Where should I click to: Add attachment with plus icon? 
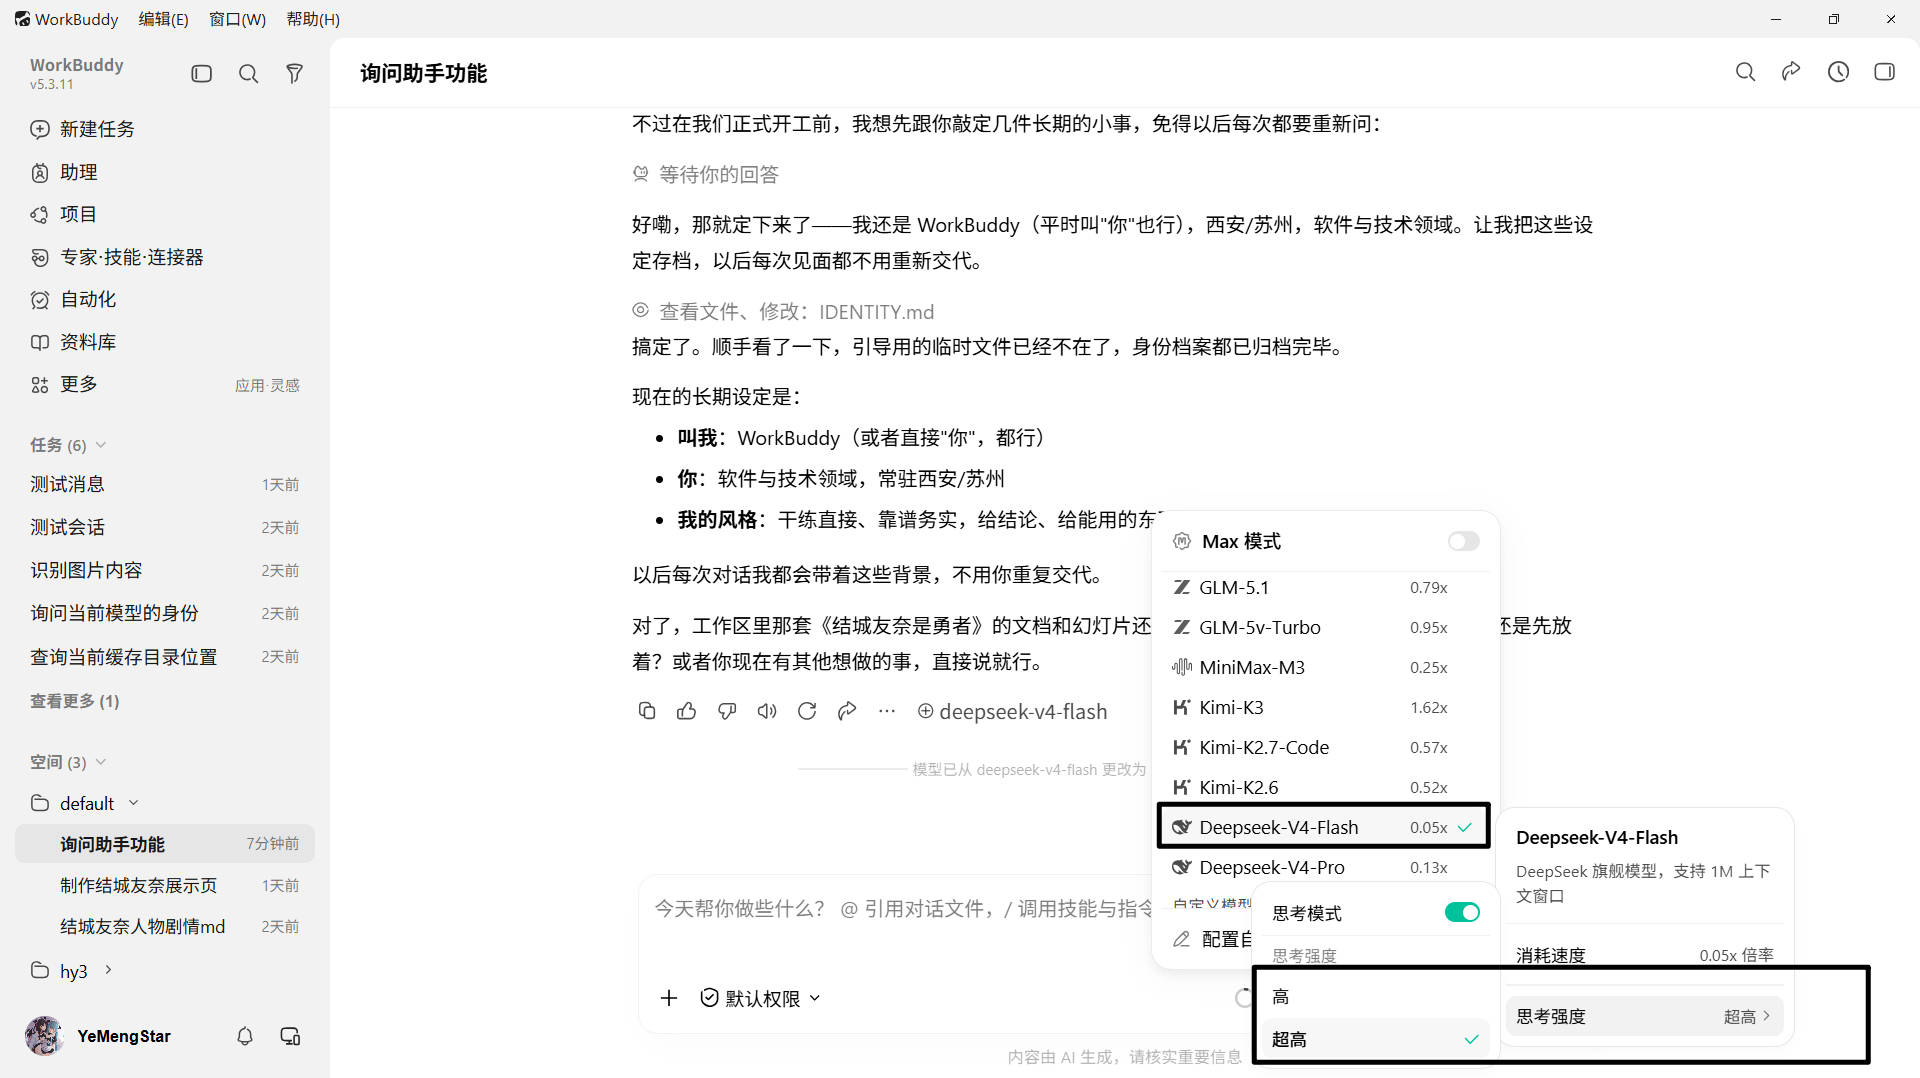669,998
